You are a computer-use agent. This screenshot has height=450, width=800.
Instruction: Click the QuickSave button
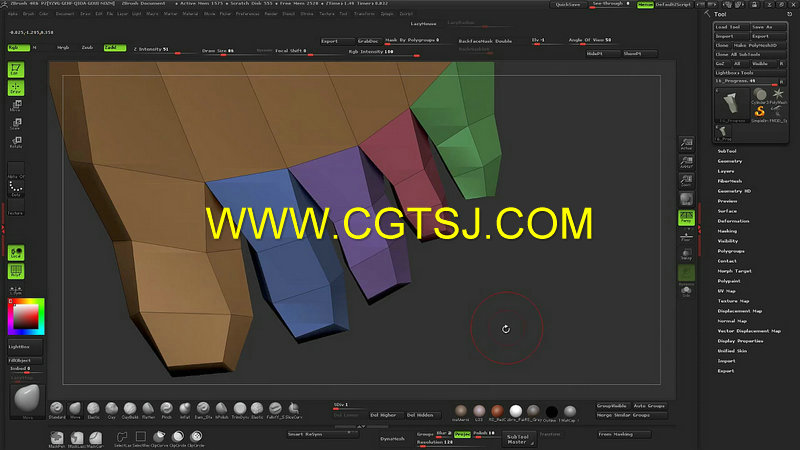(568, 4)
